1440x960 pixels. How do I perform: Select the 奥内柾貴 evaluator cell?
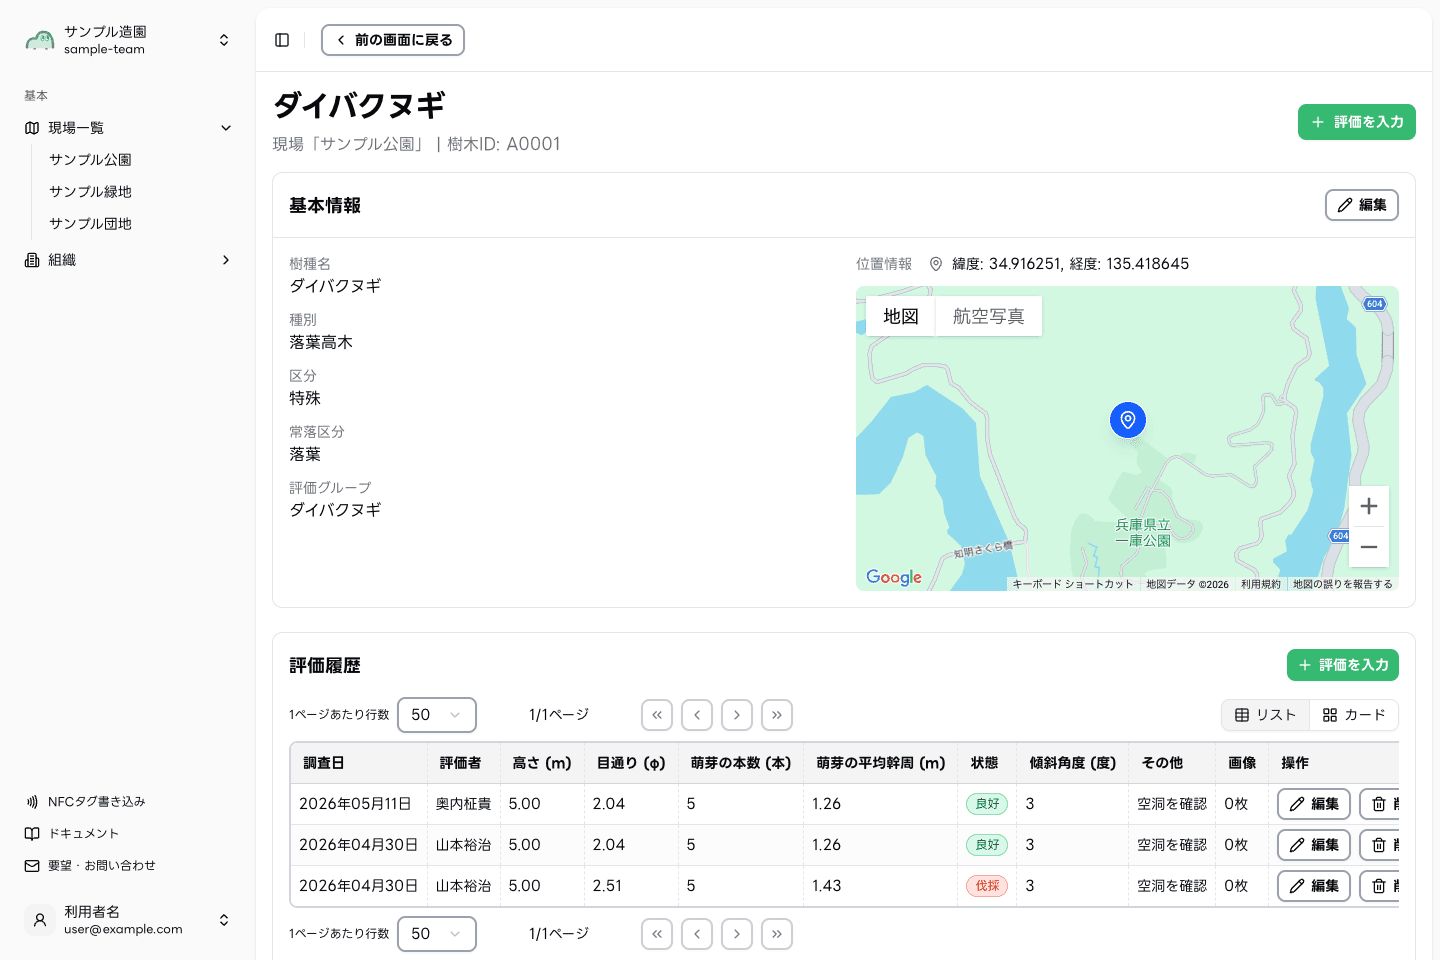(463, 804)
